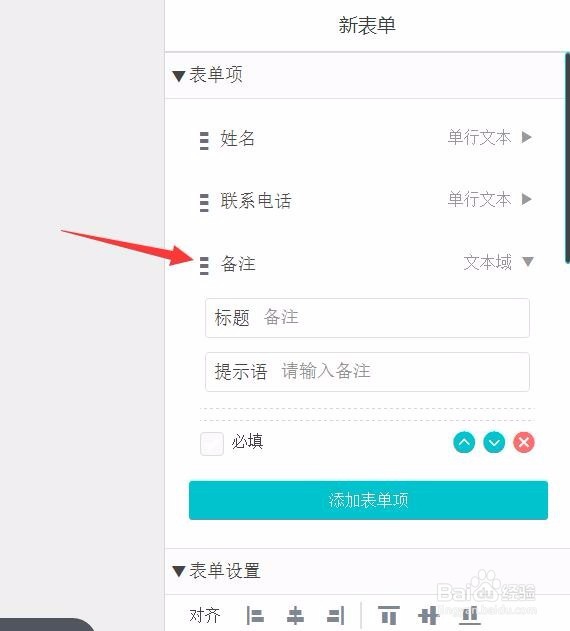Set vertical top alignment

point(388,615)
